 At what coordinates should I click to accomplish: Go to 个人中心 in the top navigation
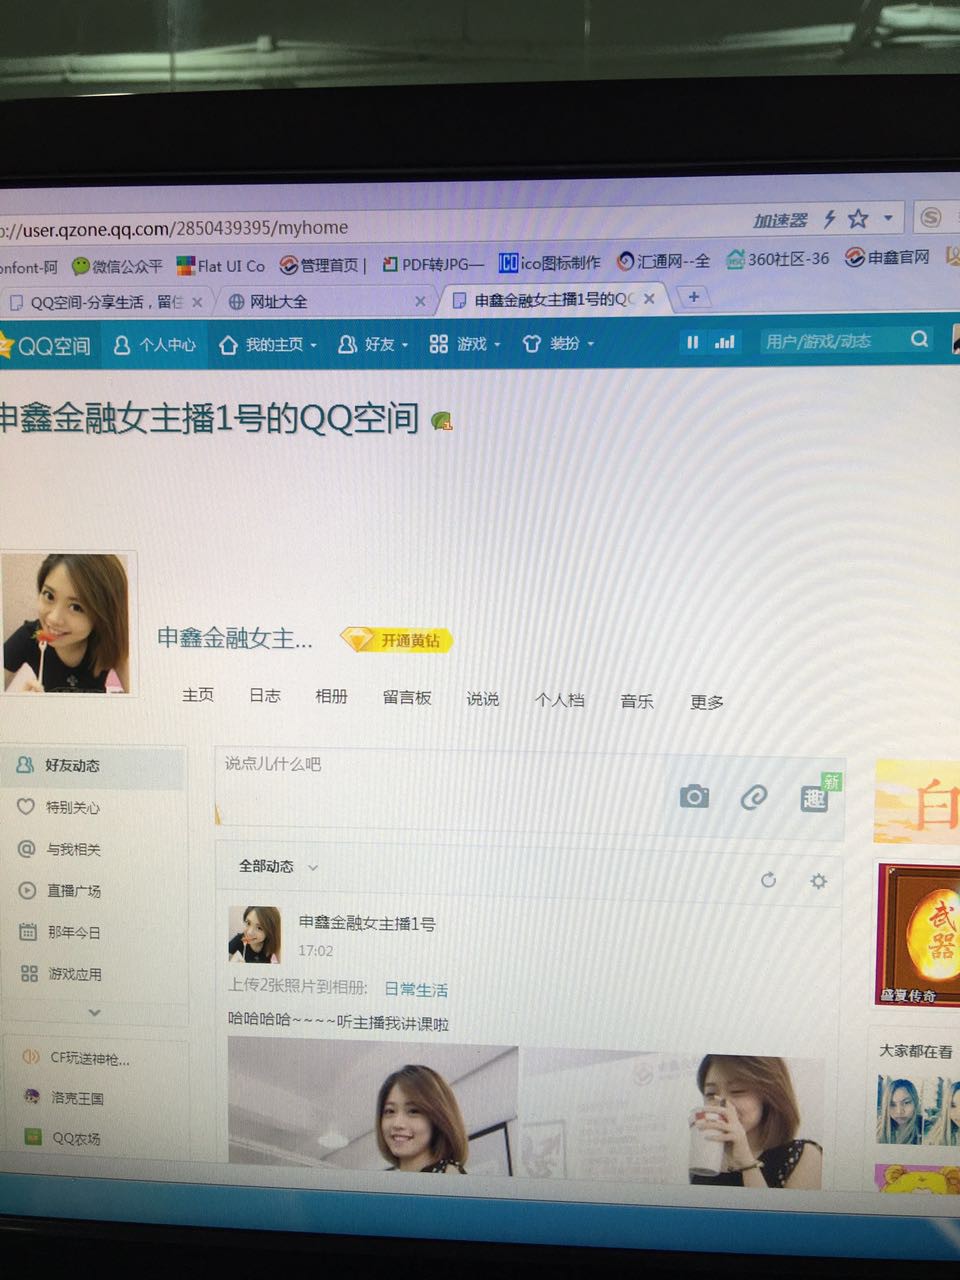pos(154,345)
